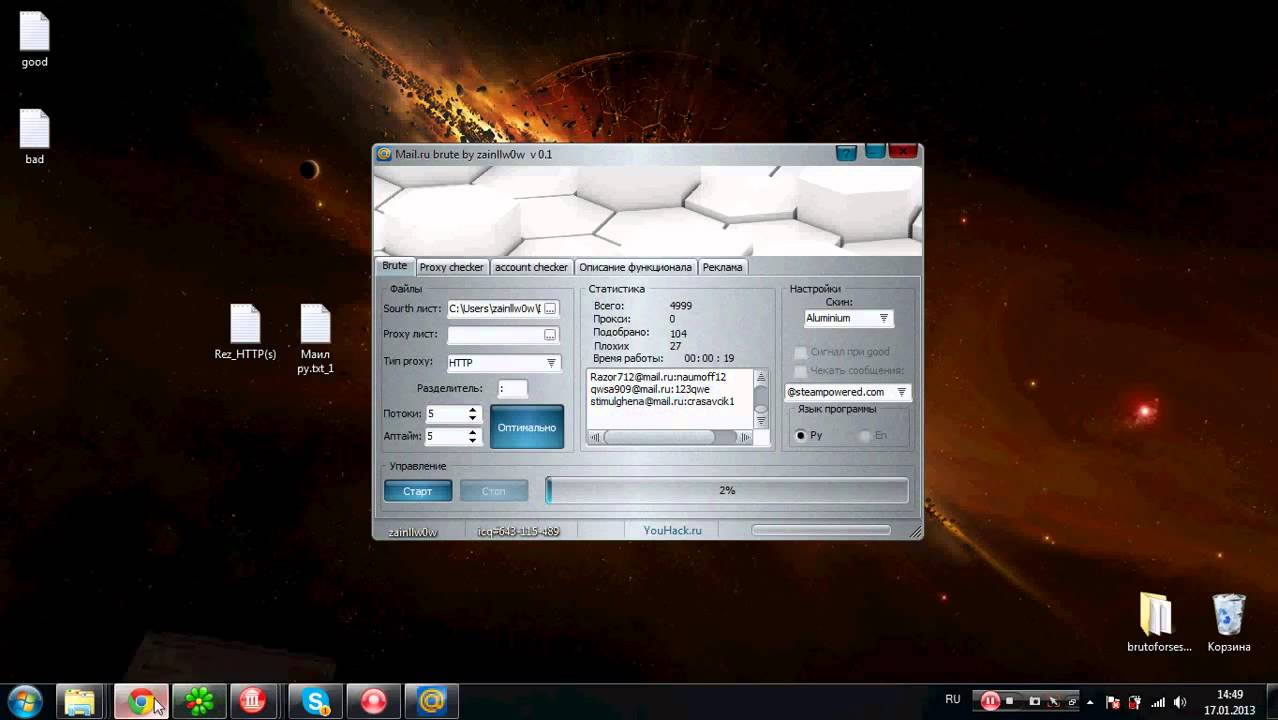Open the account checker tab
1278x720 pixels.
531,267
